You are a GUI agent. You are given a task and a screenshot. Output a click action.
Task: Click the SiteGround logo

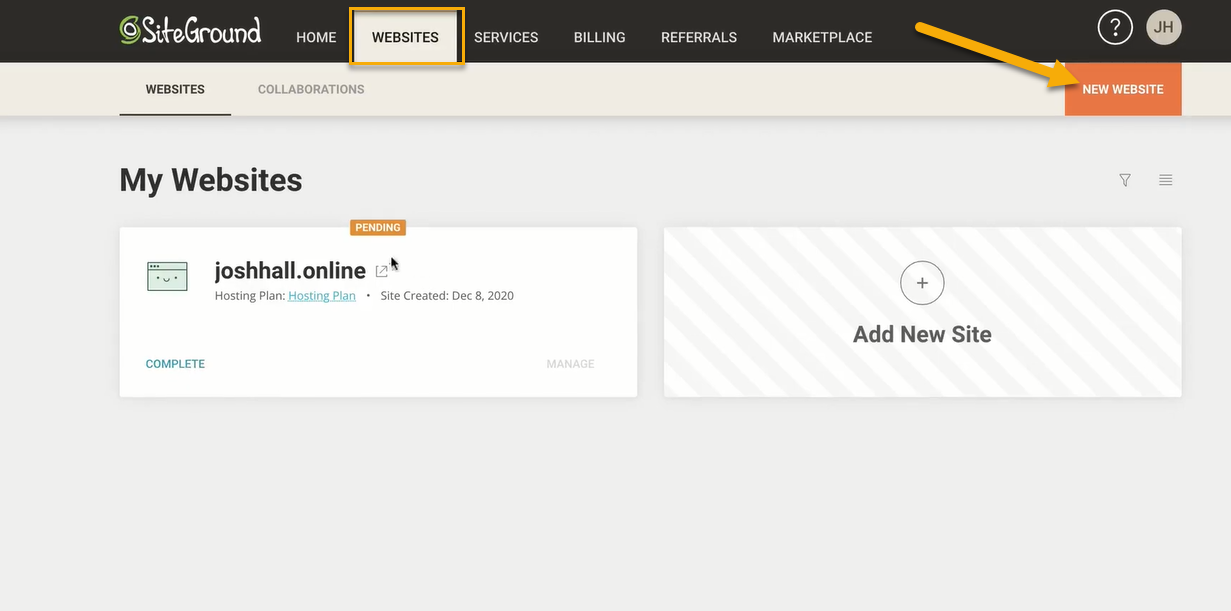coord(190,30)
